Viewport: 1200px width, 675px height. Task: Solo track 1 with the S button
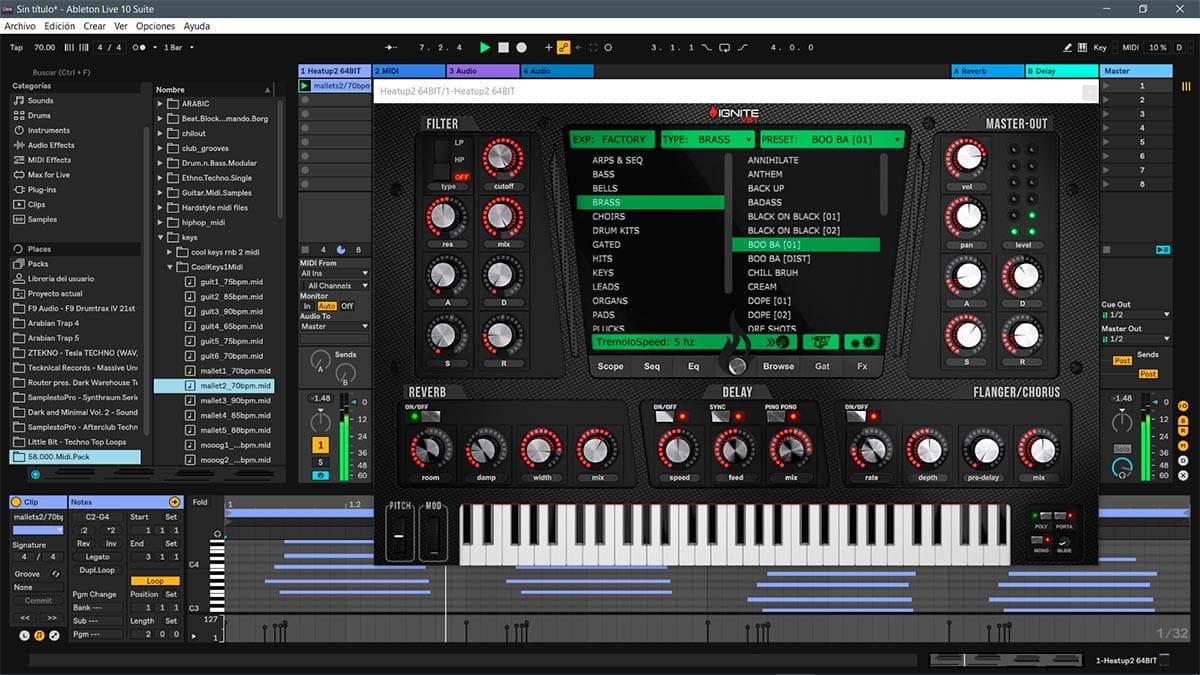[x=321, y=462]
